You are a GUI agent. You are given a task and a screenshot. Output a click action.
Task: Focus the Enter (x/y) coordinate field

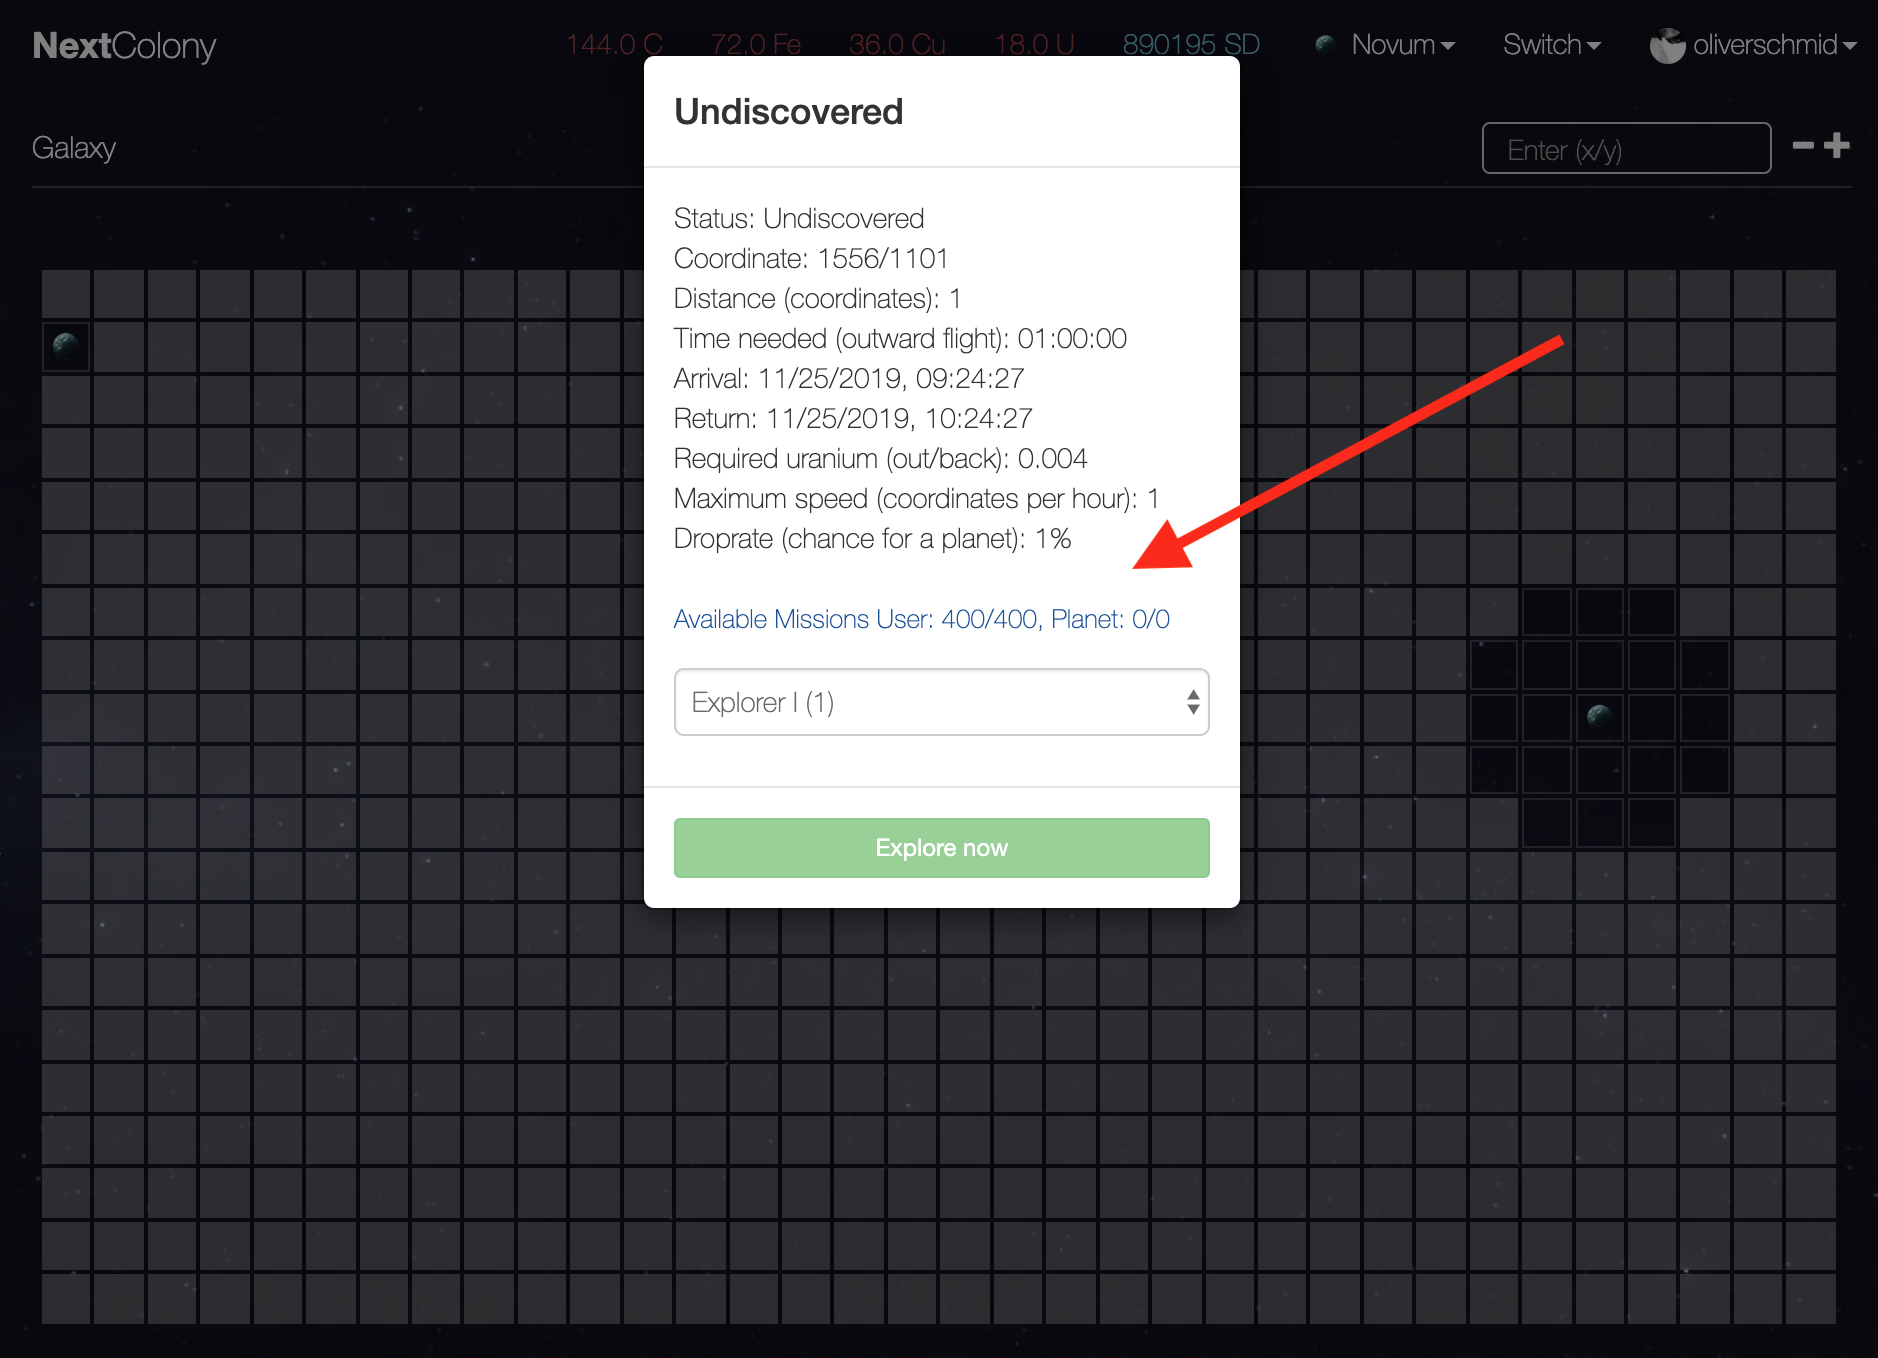[x=1626, y=148]
